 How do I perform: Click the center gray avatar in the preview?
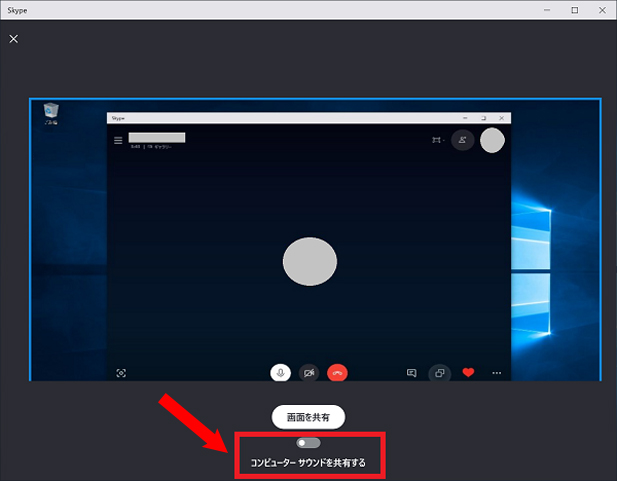(310, 261)
